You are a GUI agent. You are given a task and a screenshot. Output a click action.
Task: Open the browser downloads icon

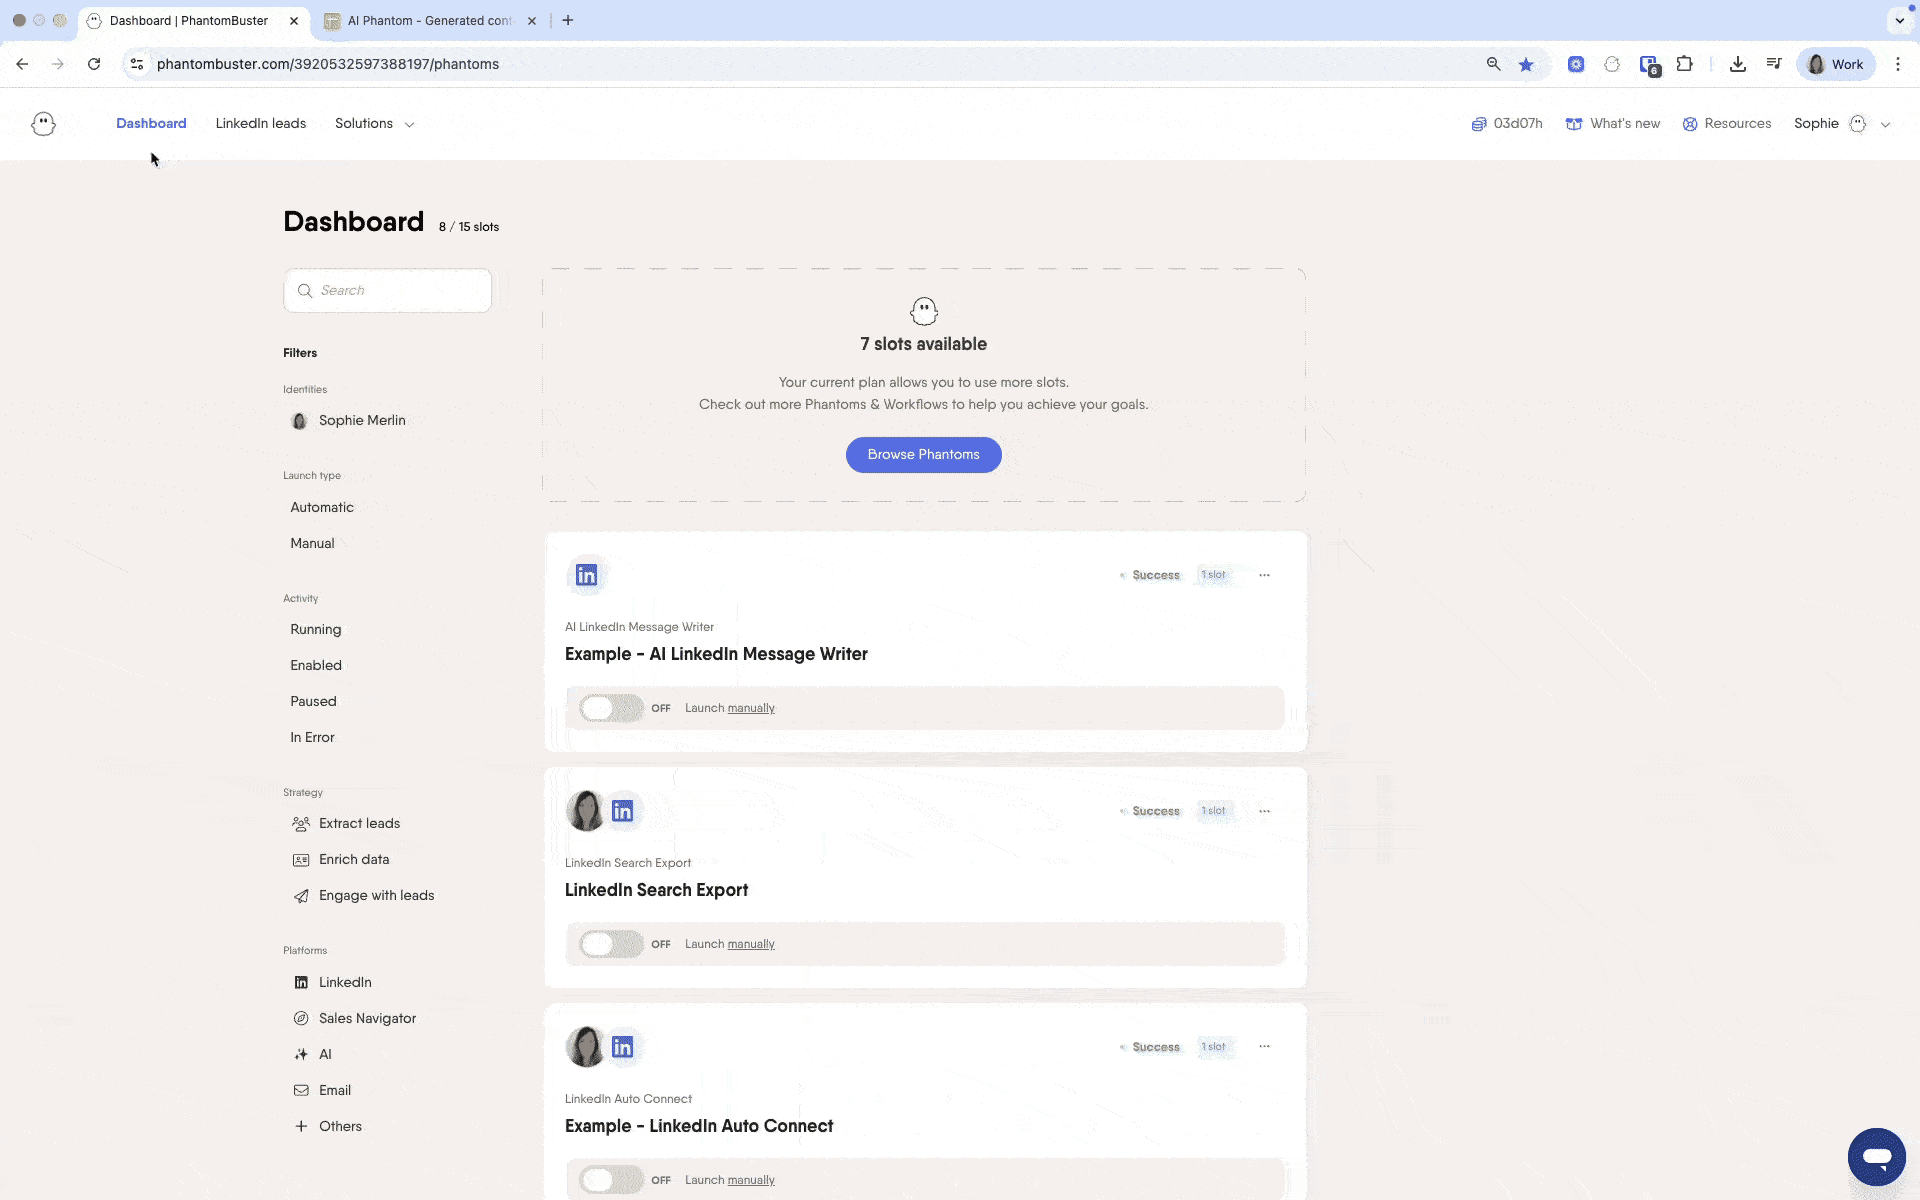pos(1738,64)
